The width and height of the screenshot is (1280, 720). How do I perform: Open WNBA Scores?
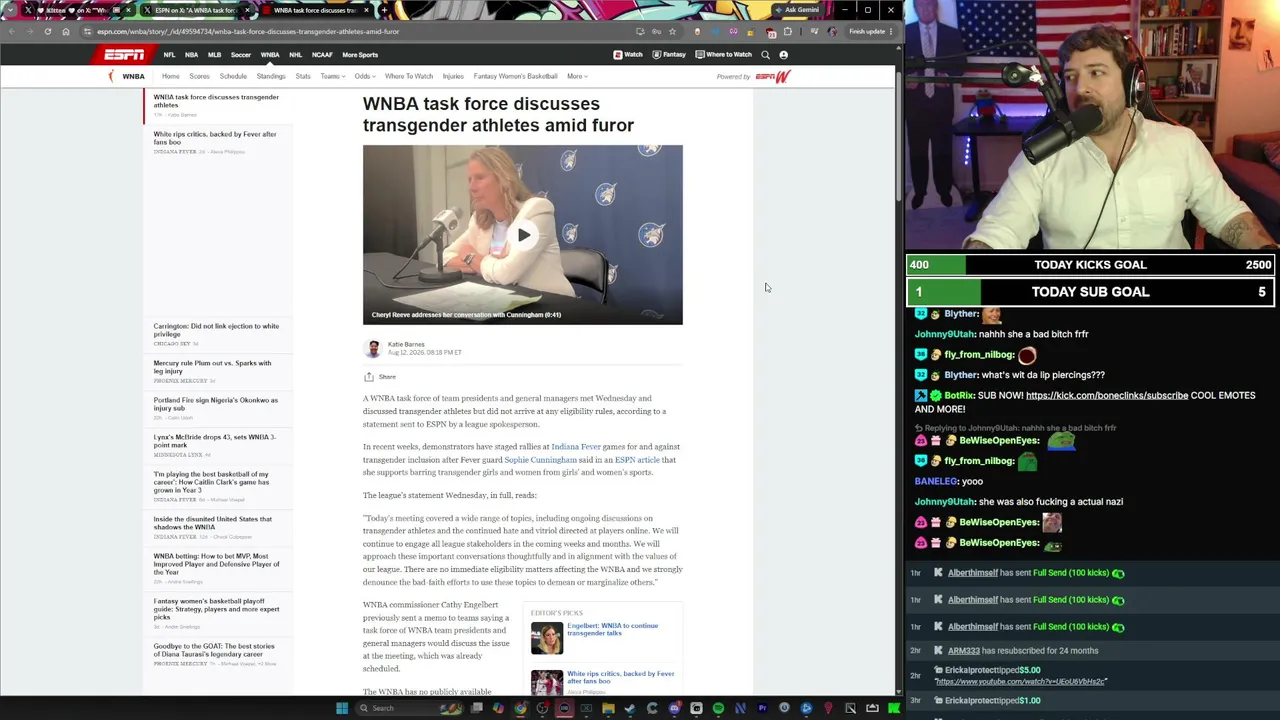tap(199, 76)
